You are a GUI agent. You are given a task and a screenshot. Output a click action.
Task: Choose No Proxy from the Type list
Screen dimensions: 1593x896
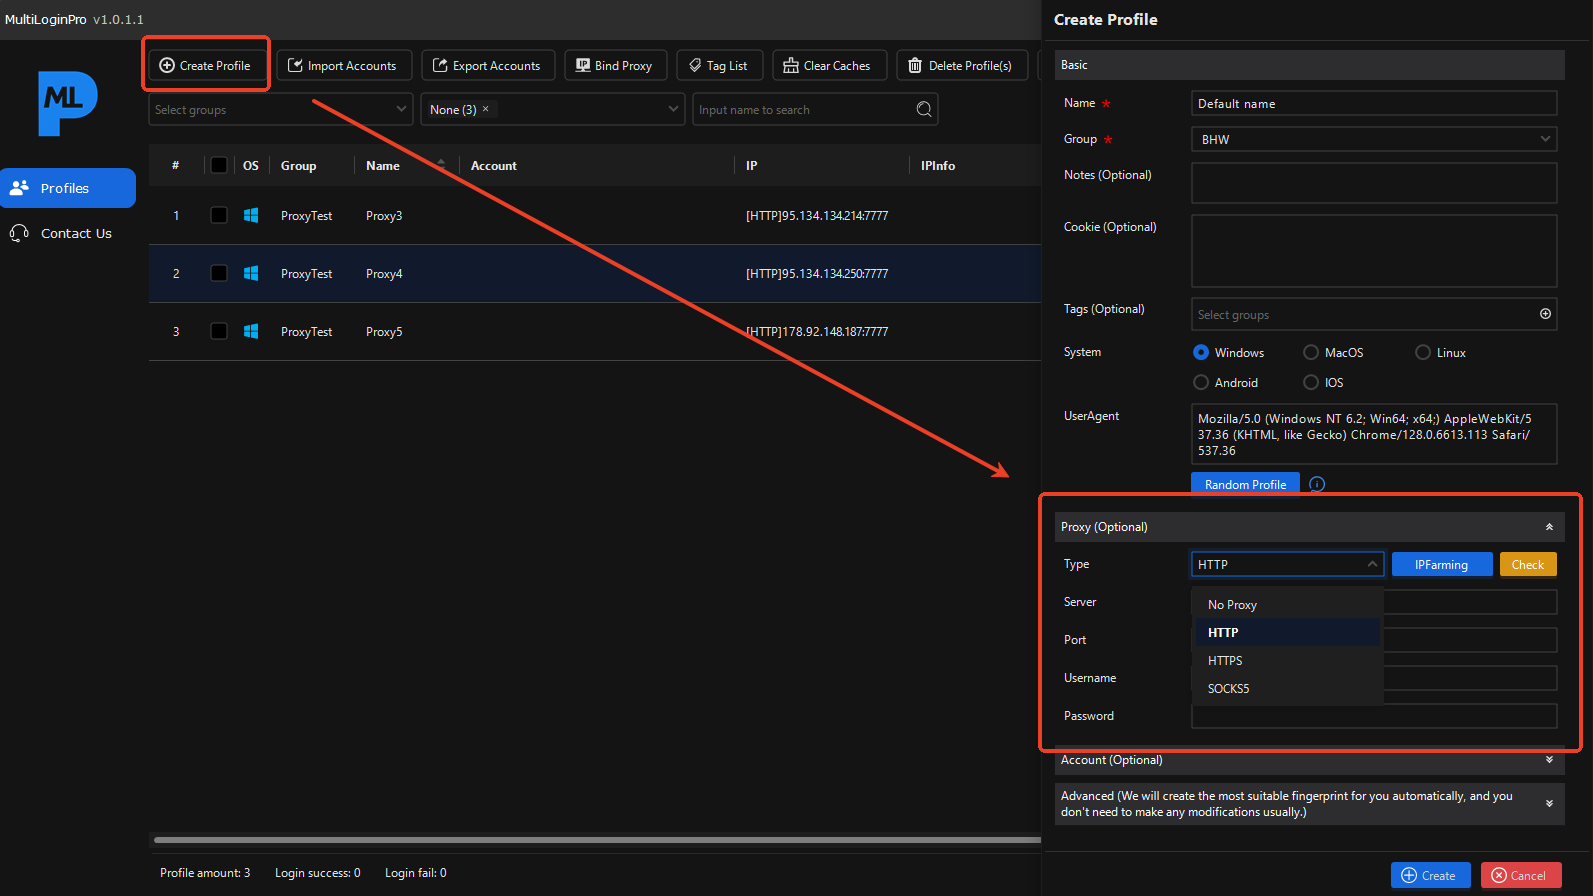(x=1288, y=604)
